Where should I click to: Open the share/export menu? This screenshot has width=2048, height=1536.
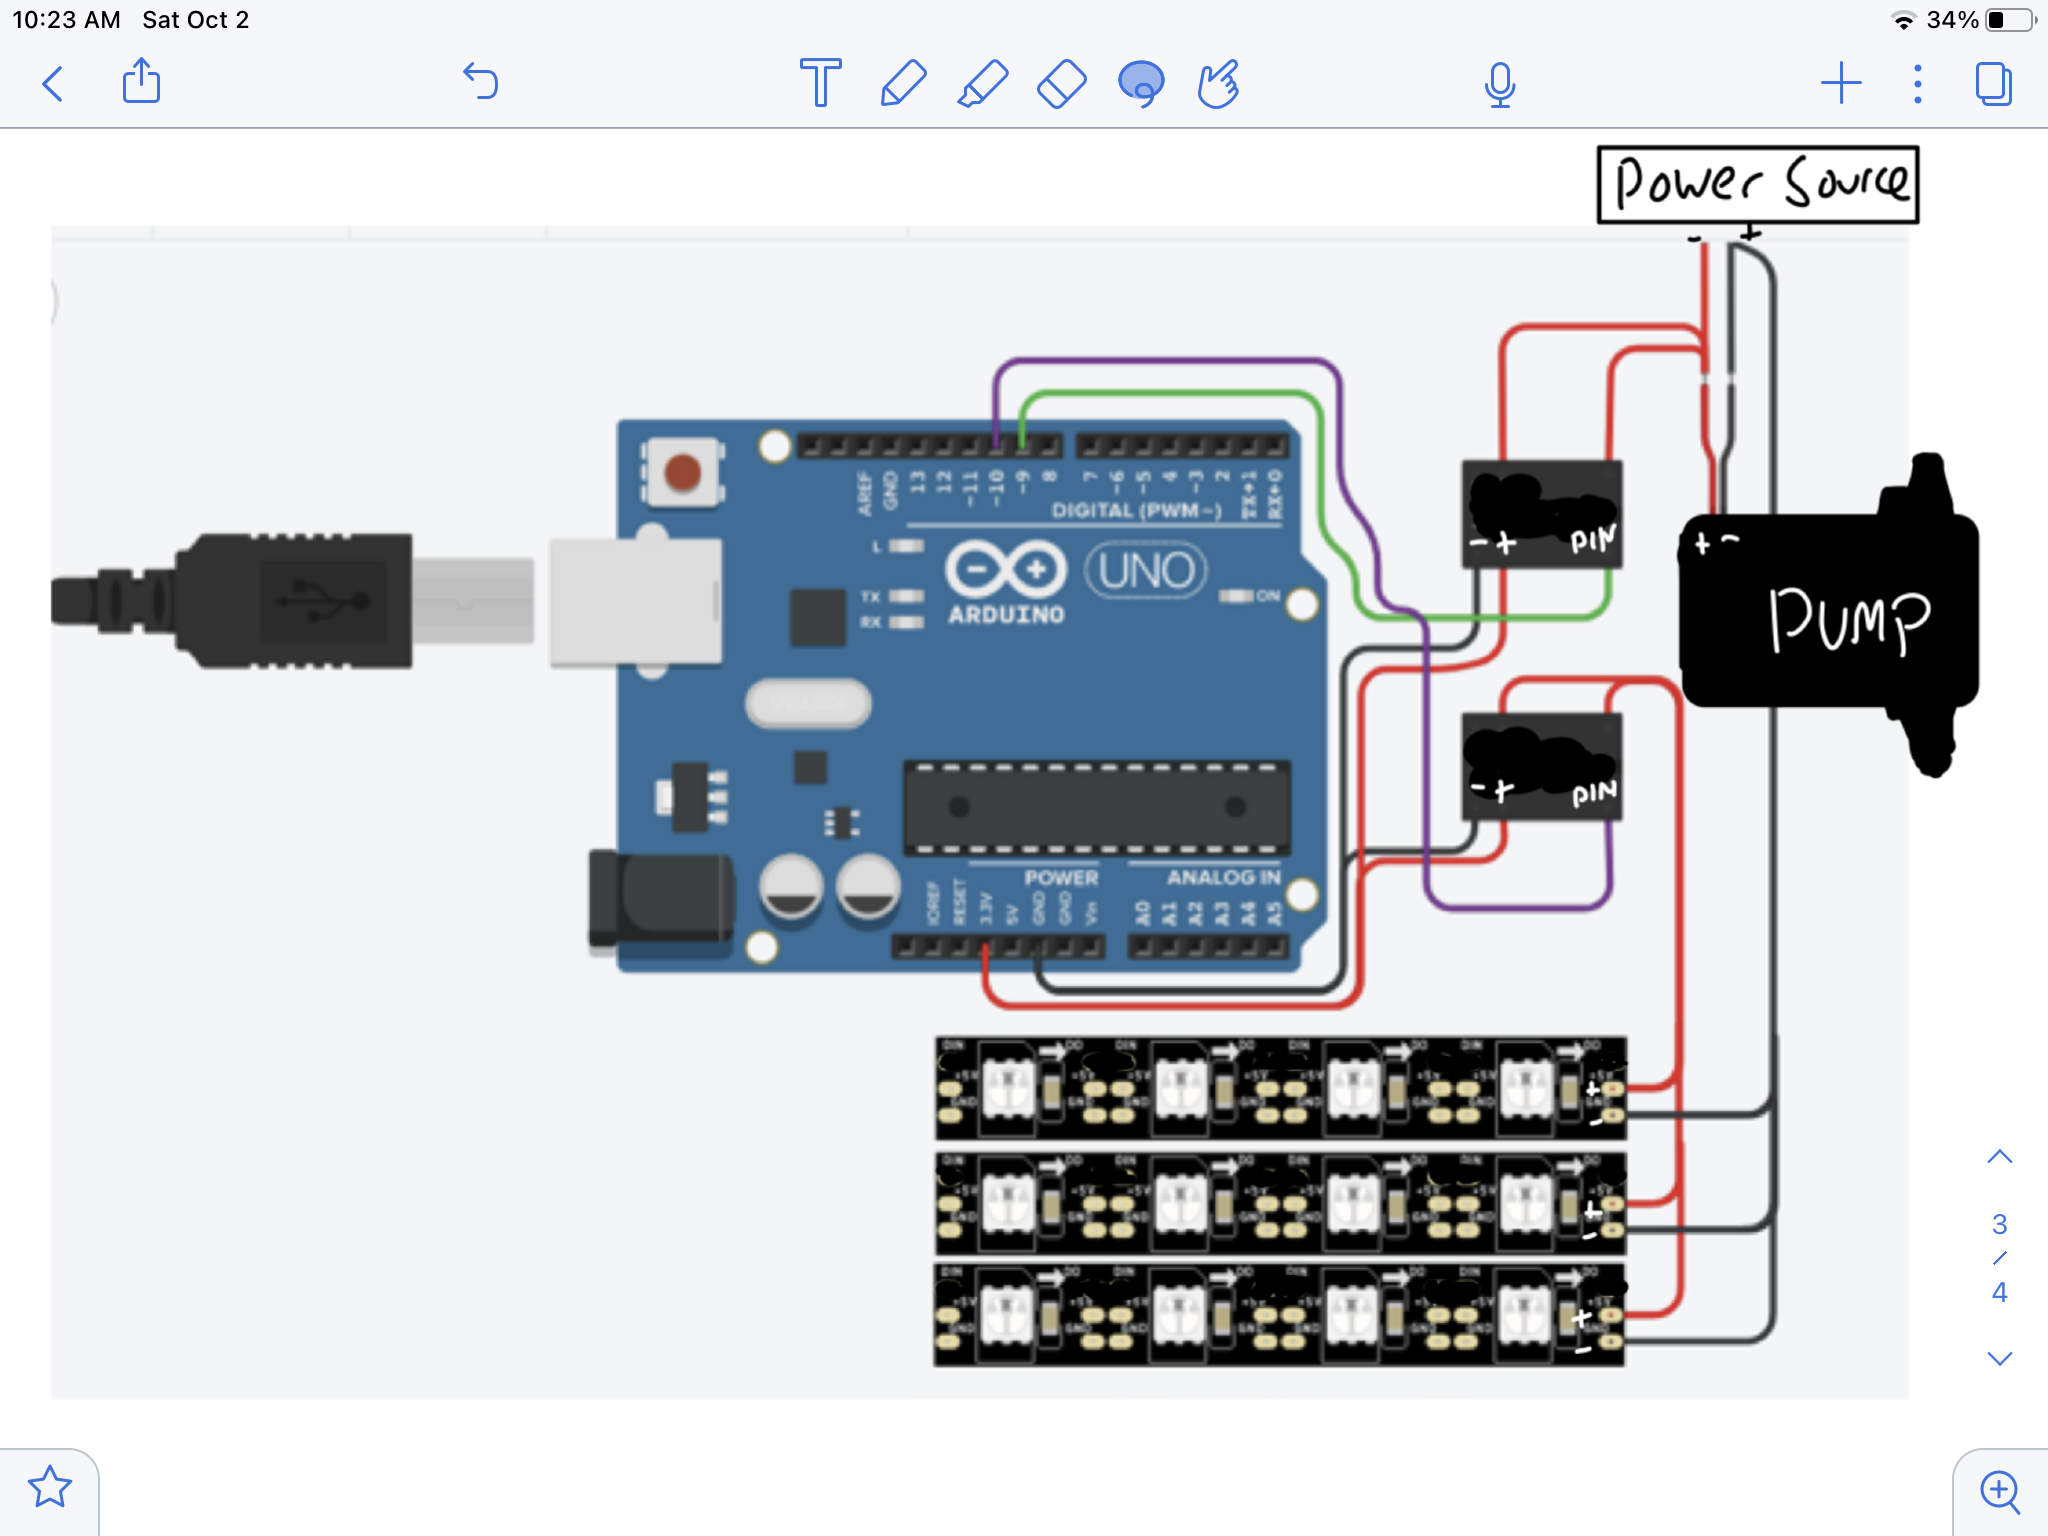(x=141, y=82)
